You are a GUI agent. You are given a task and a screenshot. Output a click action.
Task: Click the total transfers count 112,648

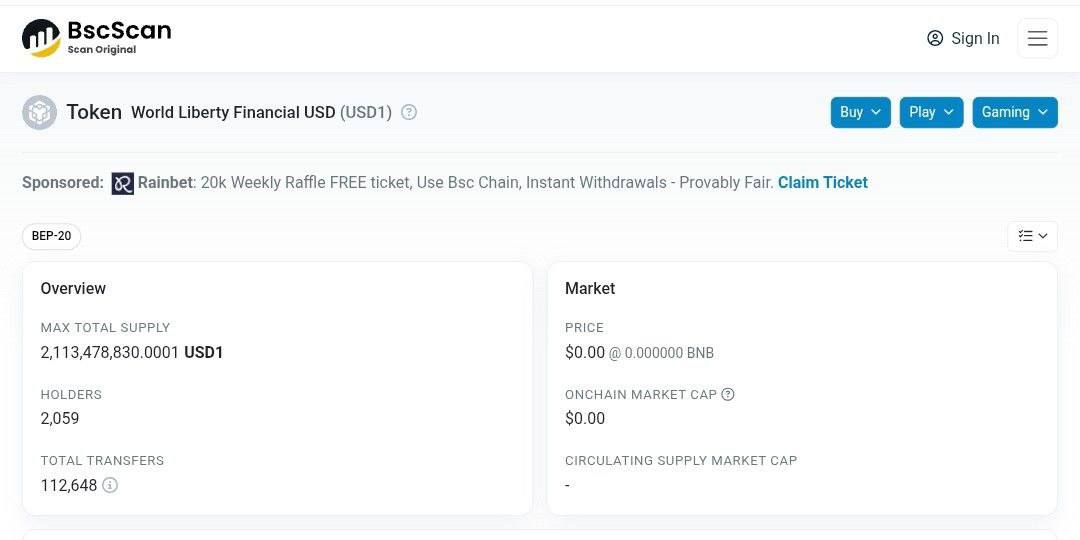click(69, 485)
